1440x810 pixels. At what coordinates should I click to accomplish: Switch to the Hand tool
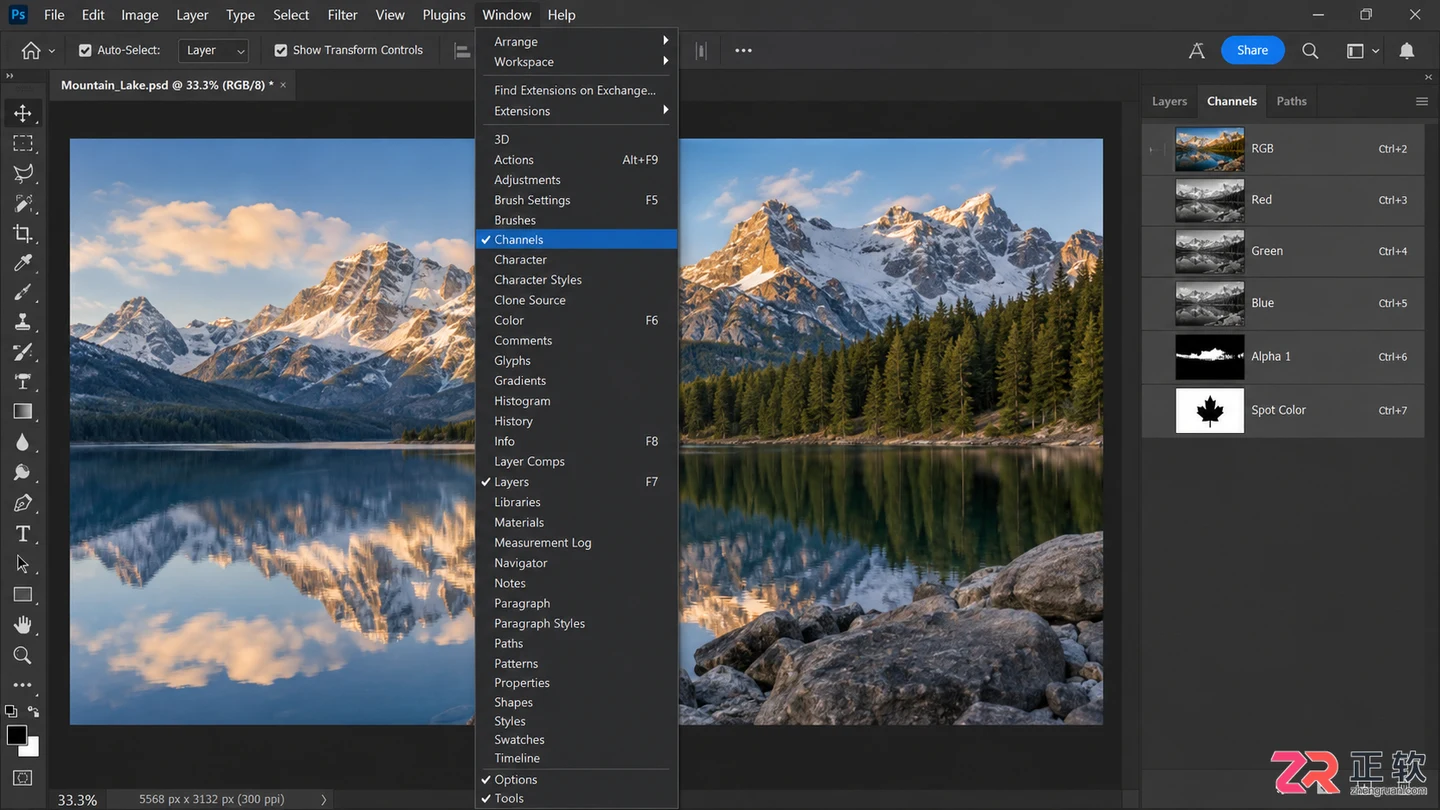tap(23, 625)
